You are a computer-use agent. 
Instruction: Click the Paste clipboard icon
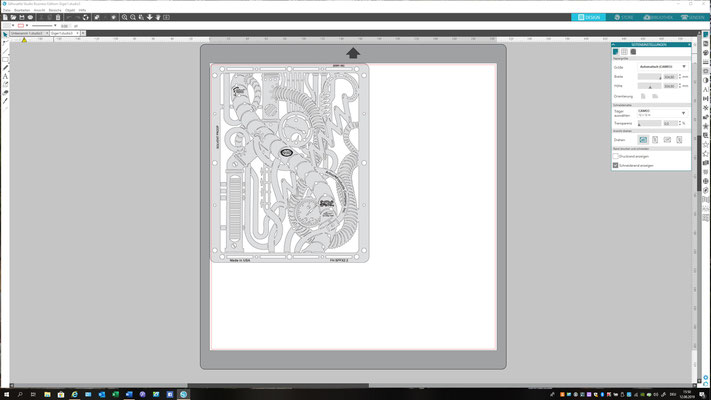58,17
